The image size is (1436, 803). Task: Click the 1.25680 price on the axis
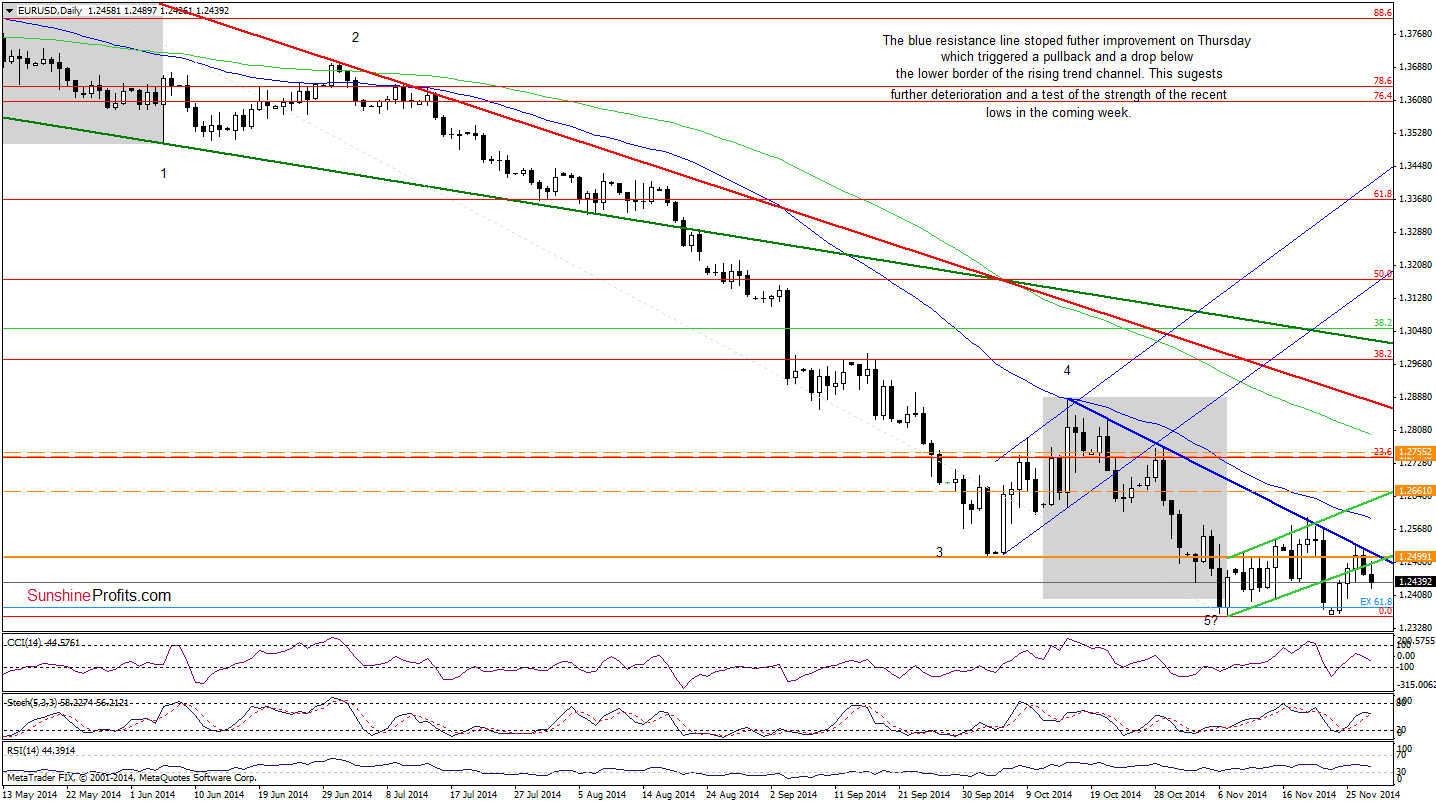[x=1415, y=528]
